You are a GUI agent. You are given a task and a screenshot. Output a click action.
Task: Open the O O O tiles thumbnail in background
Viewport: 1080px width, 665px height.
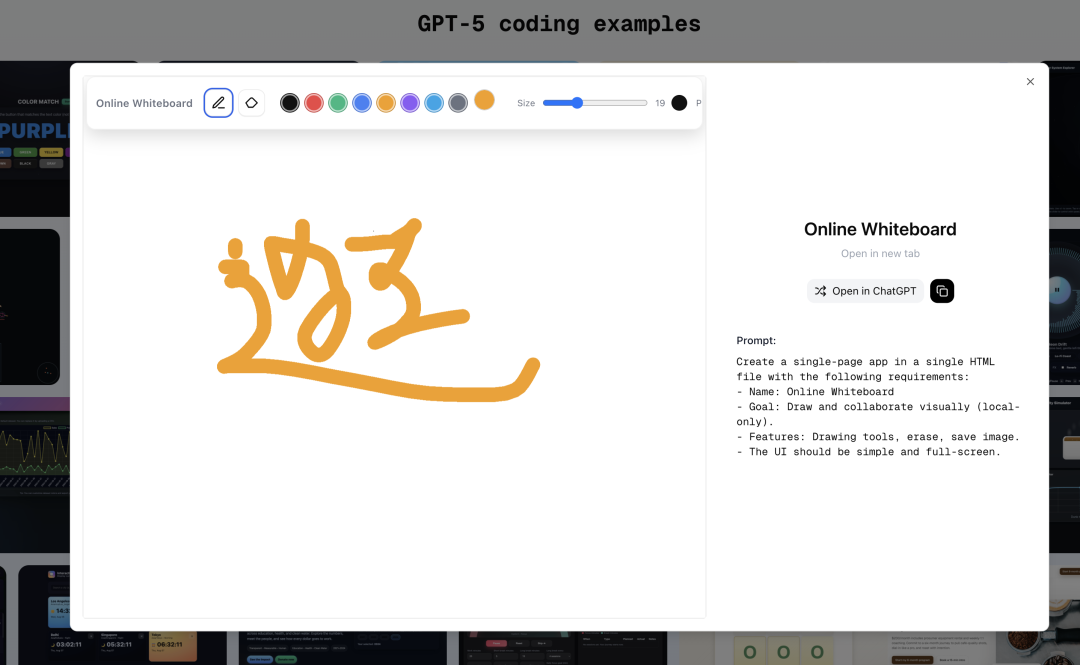(783, 649)
